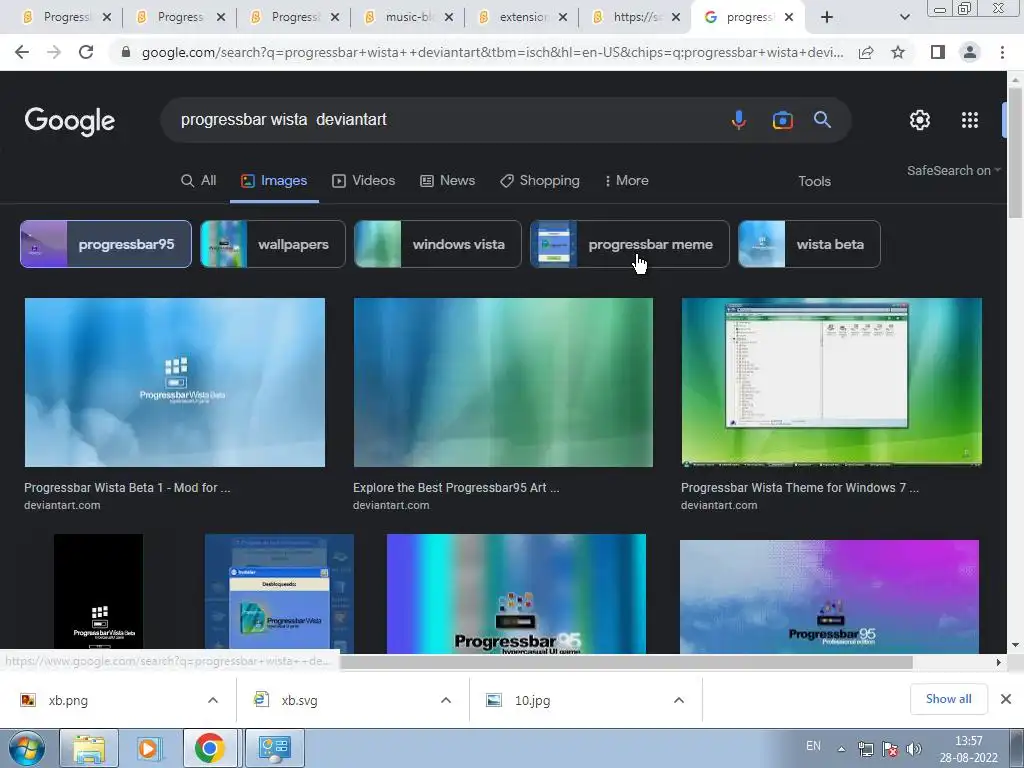Open the SafeSearch on dropdown

[x=953, y=170]
